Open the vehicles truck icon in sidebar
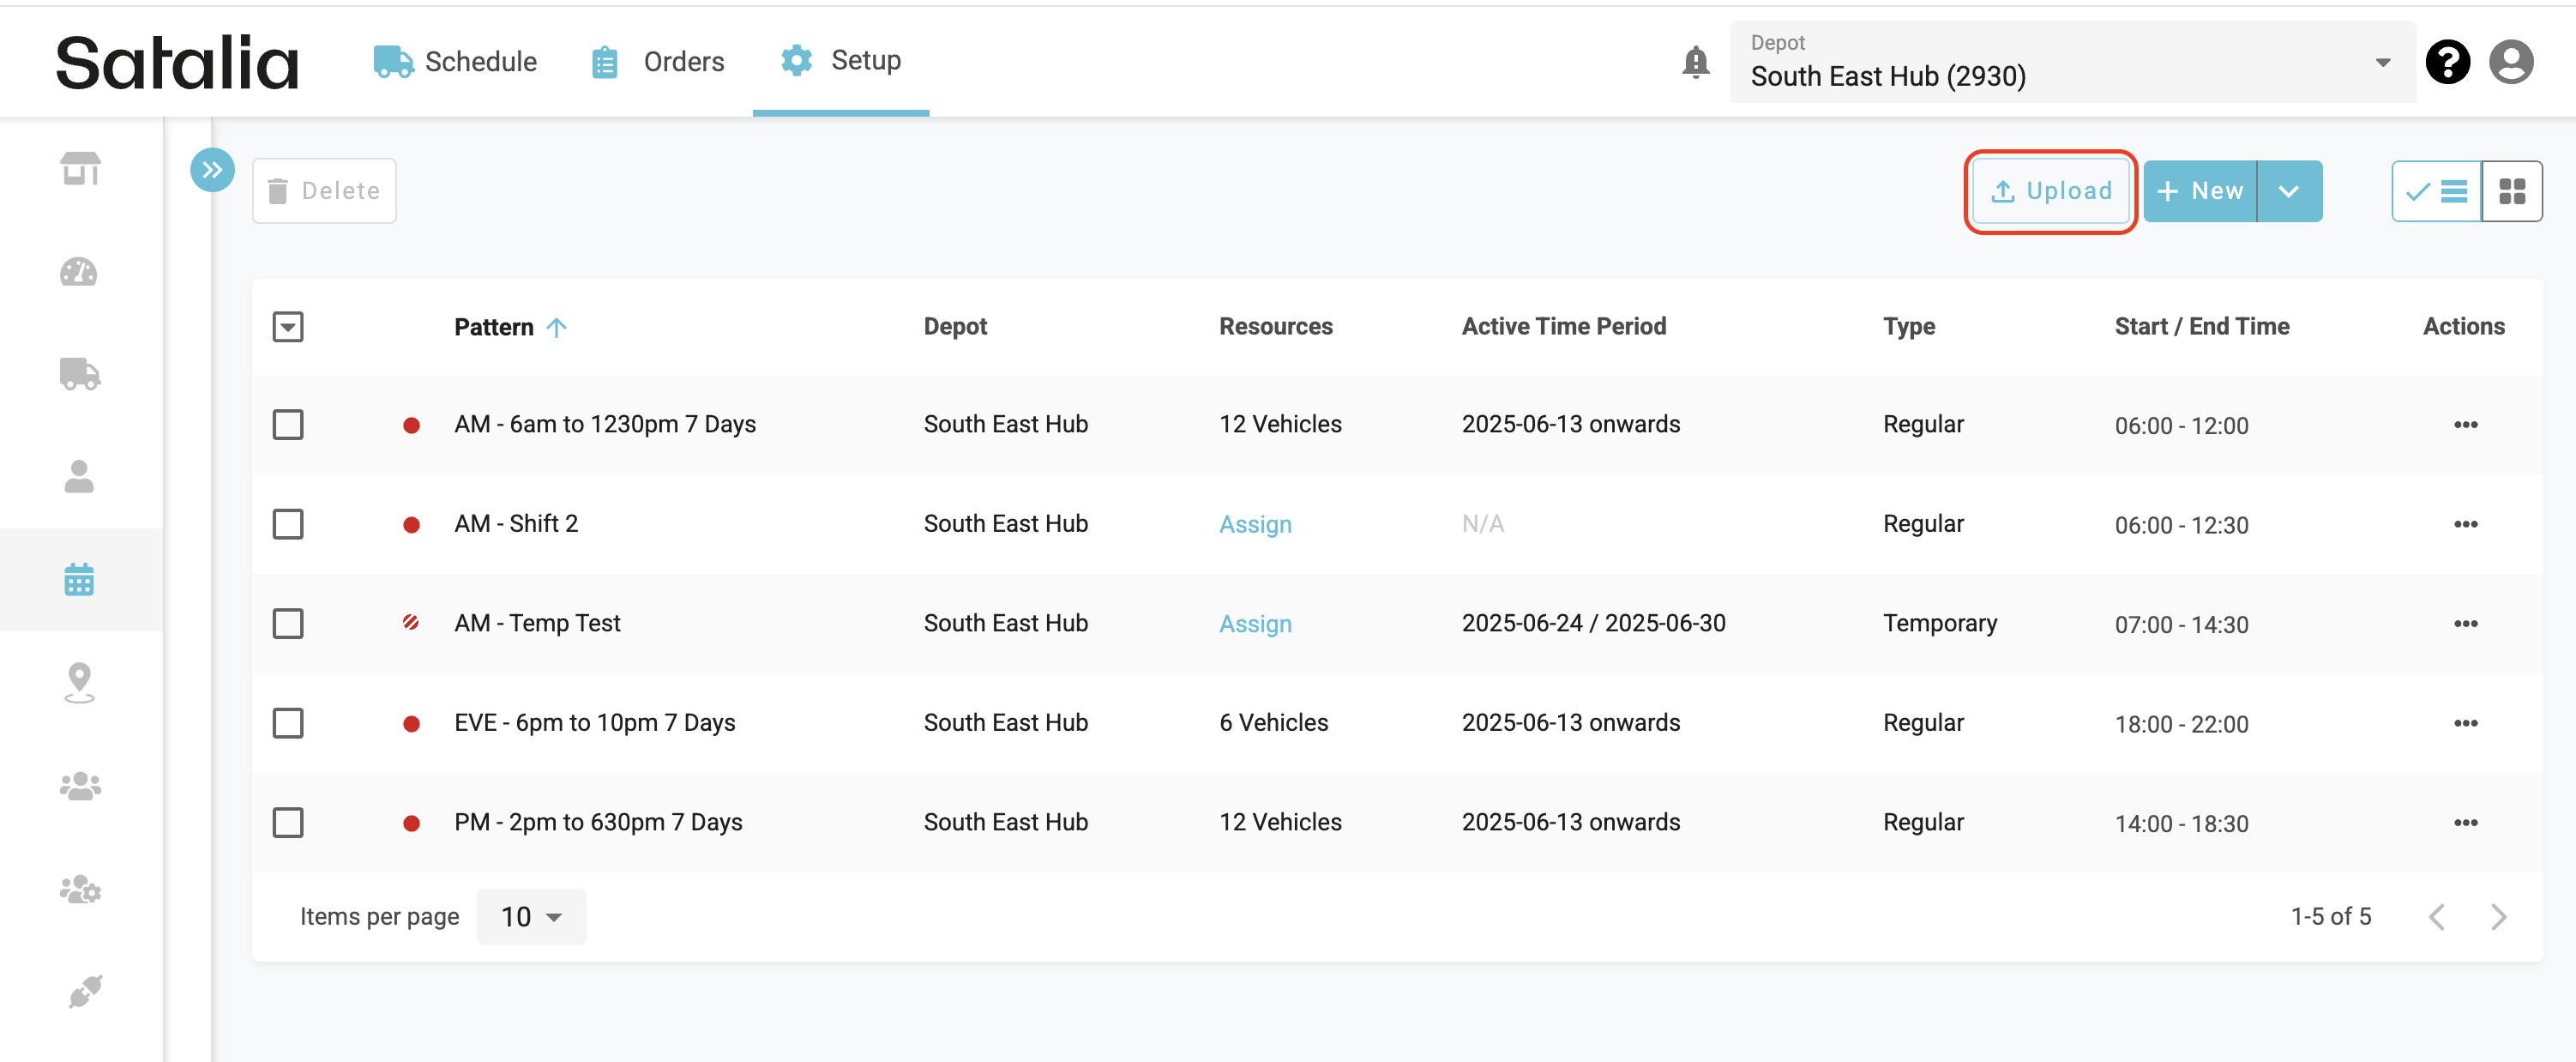 (79, 374)
